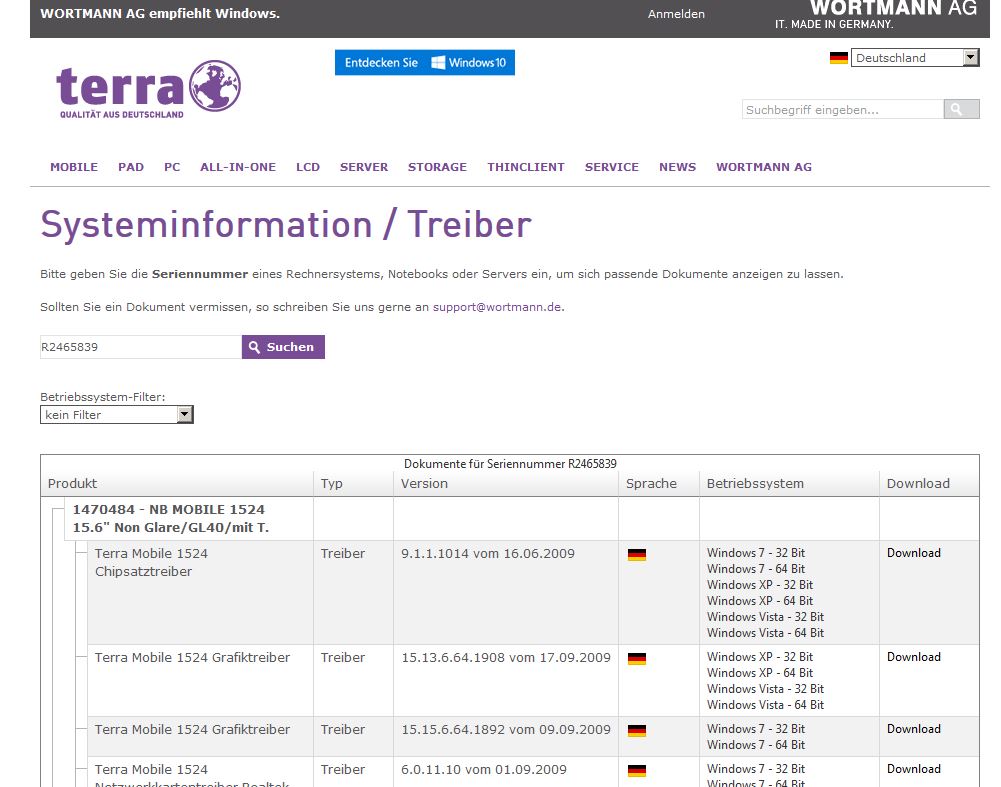Open the ALL-IN-ONE menu
The width and height of the screenshot is (1001, 787).
238,167
